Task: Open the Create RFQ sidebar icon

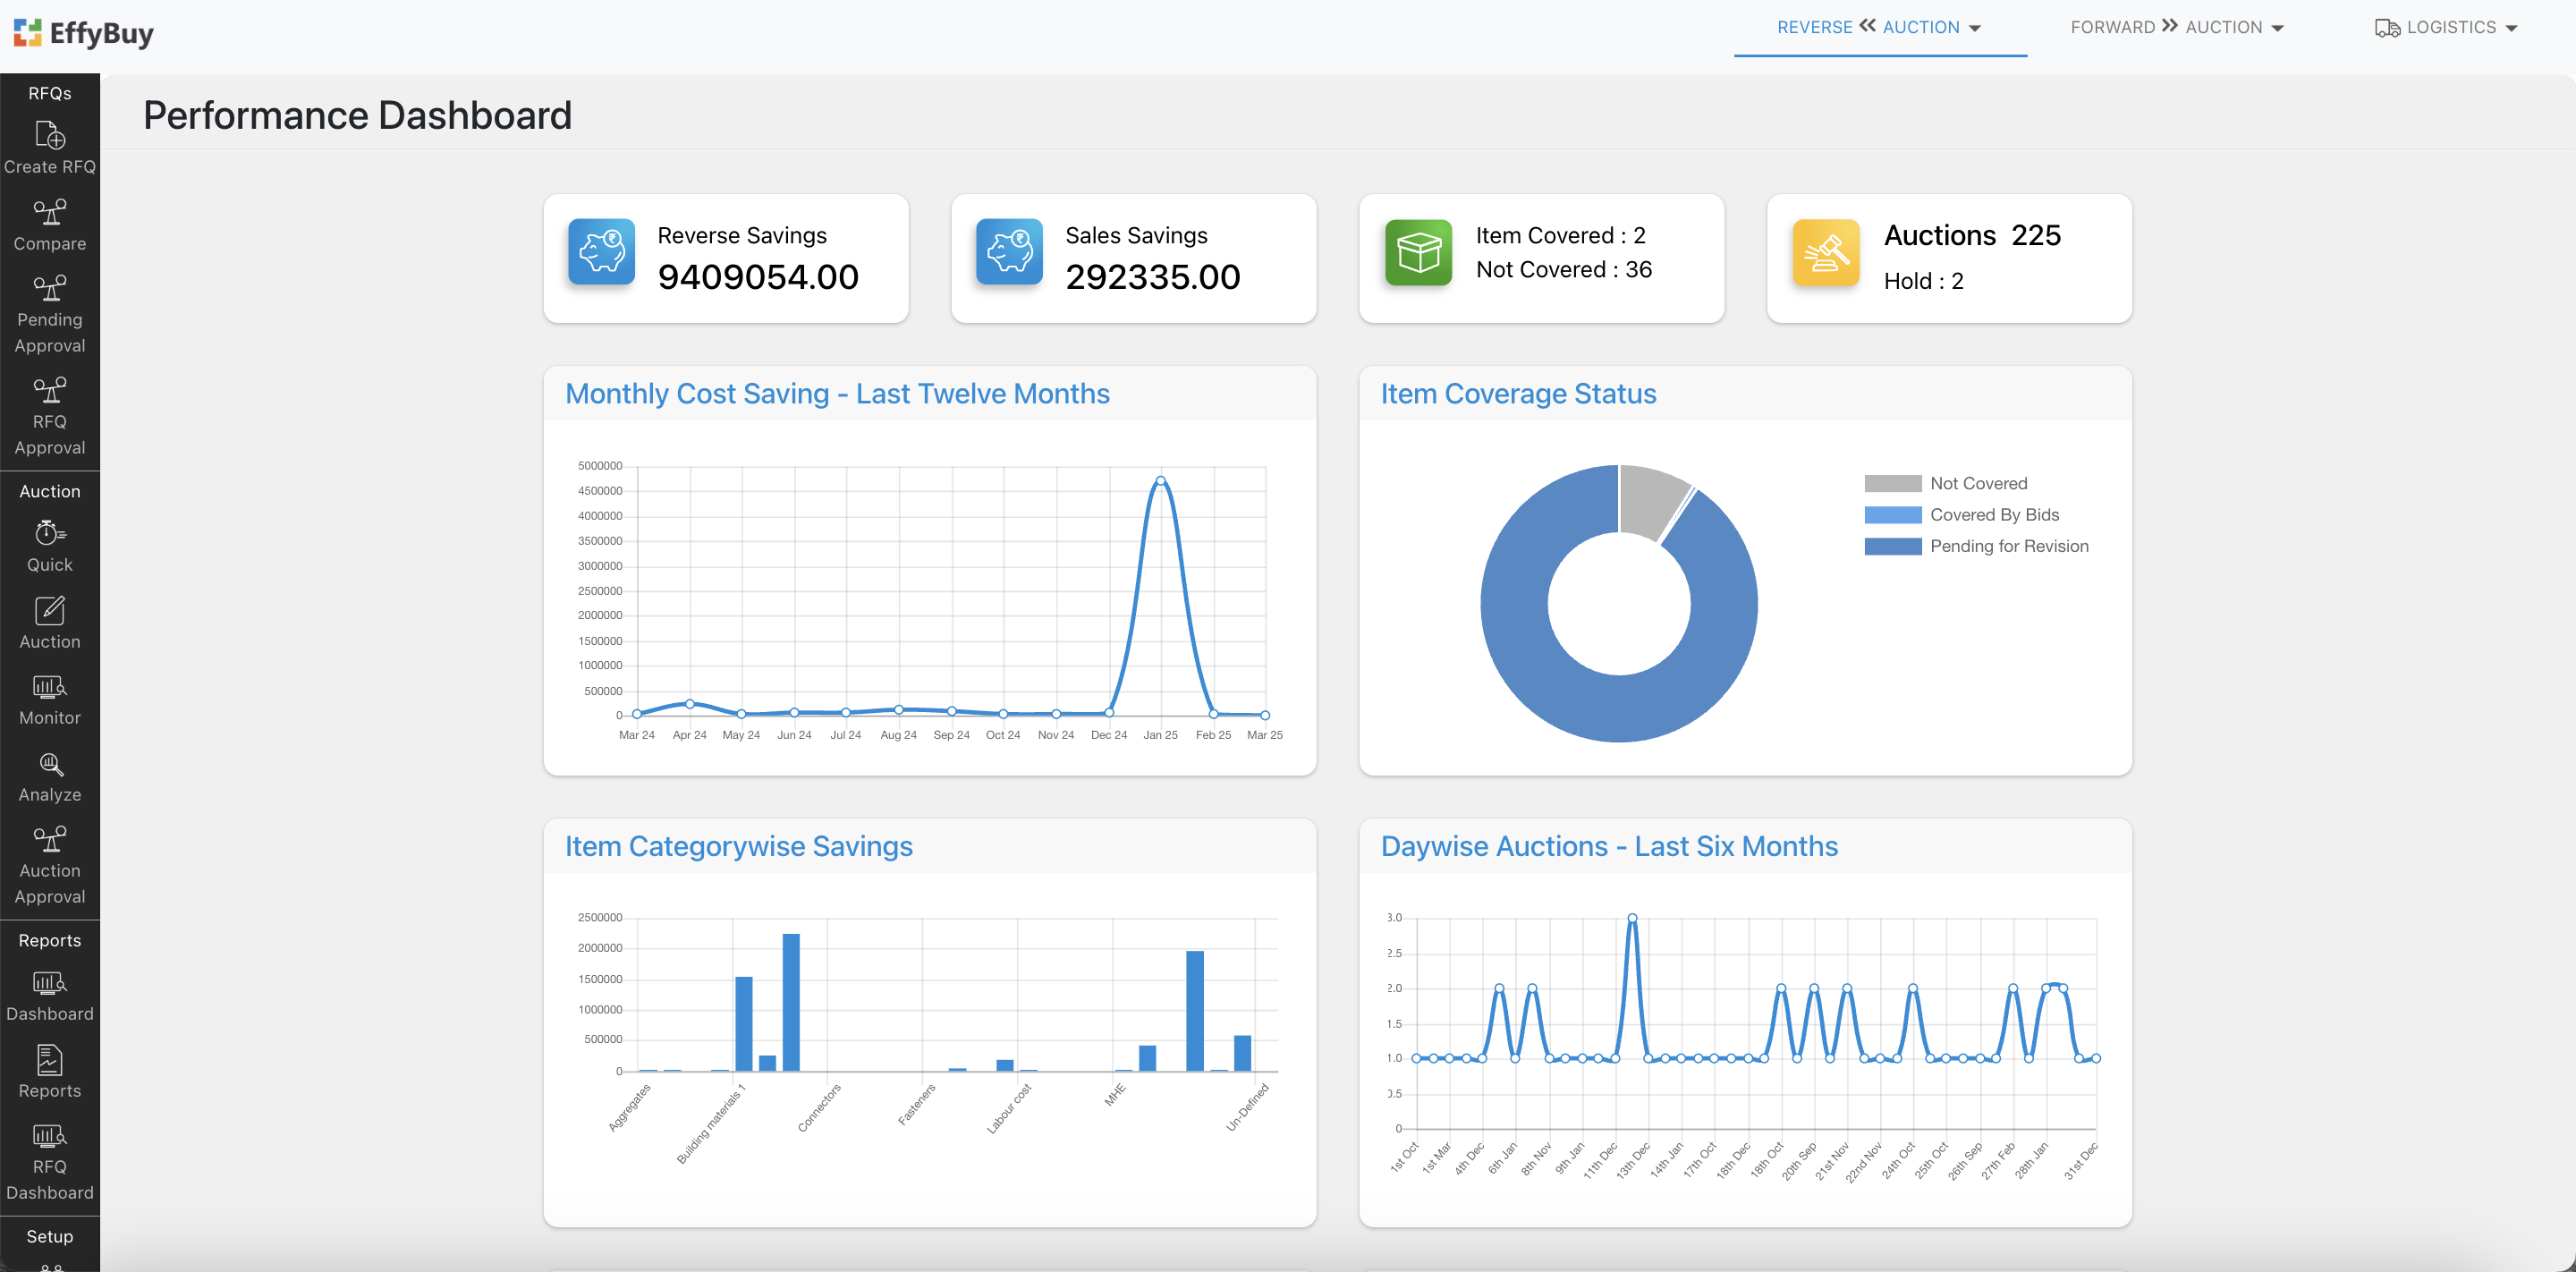Action: [50, 135]
